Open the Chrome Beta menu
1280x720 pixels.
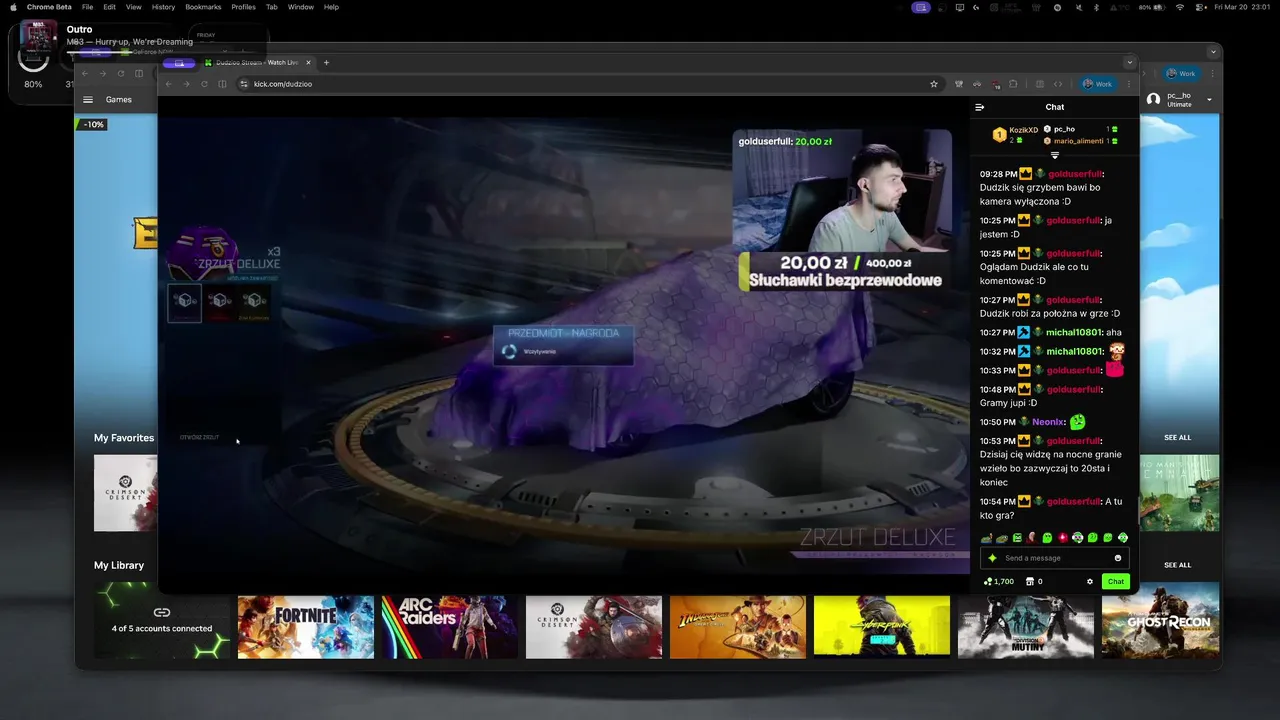coord(49,7)
